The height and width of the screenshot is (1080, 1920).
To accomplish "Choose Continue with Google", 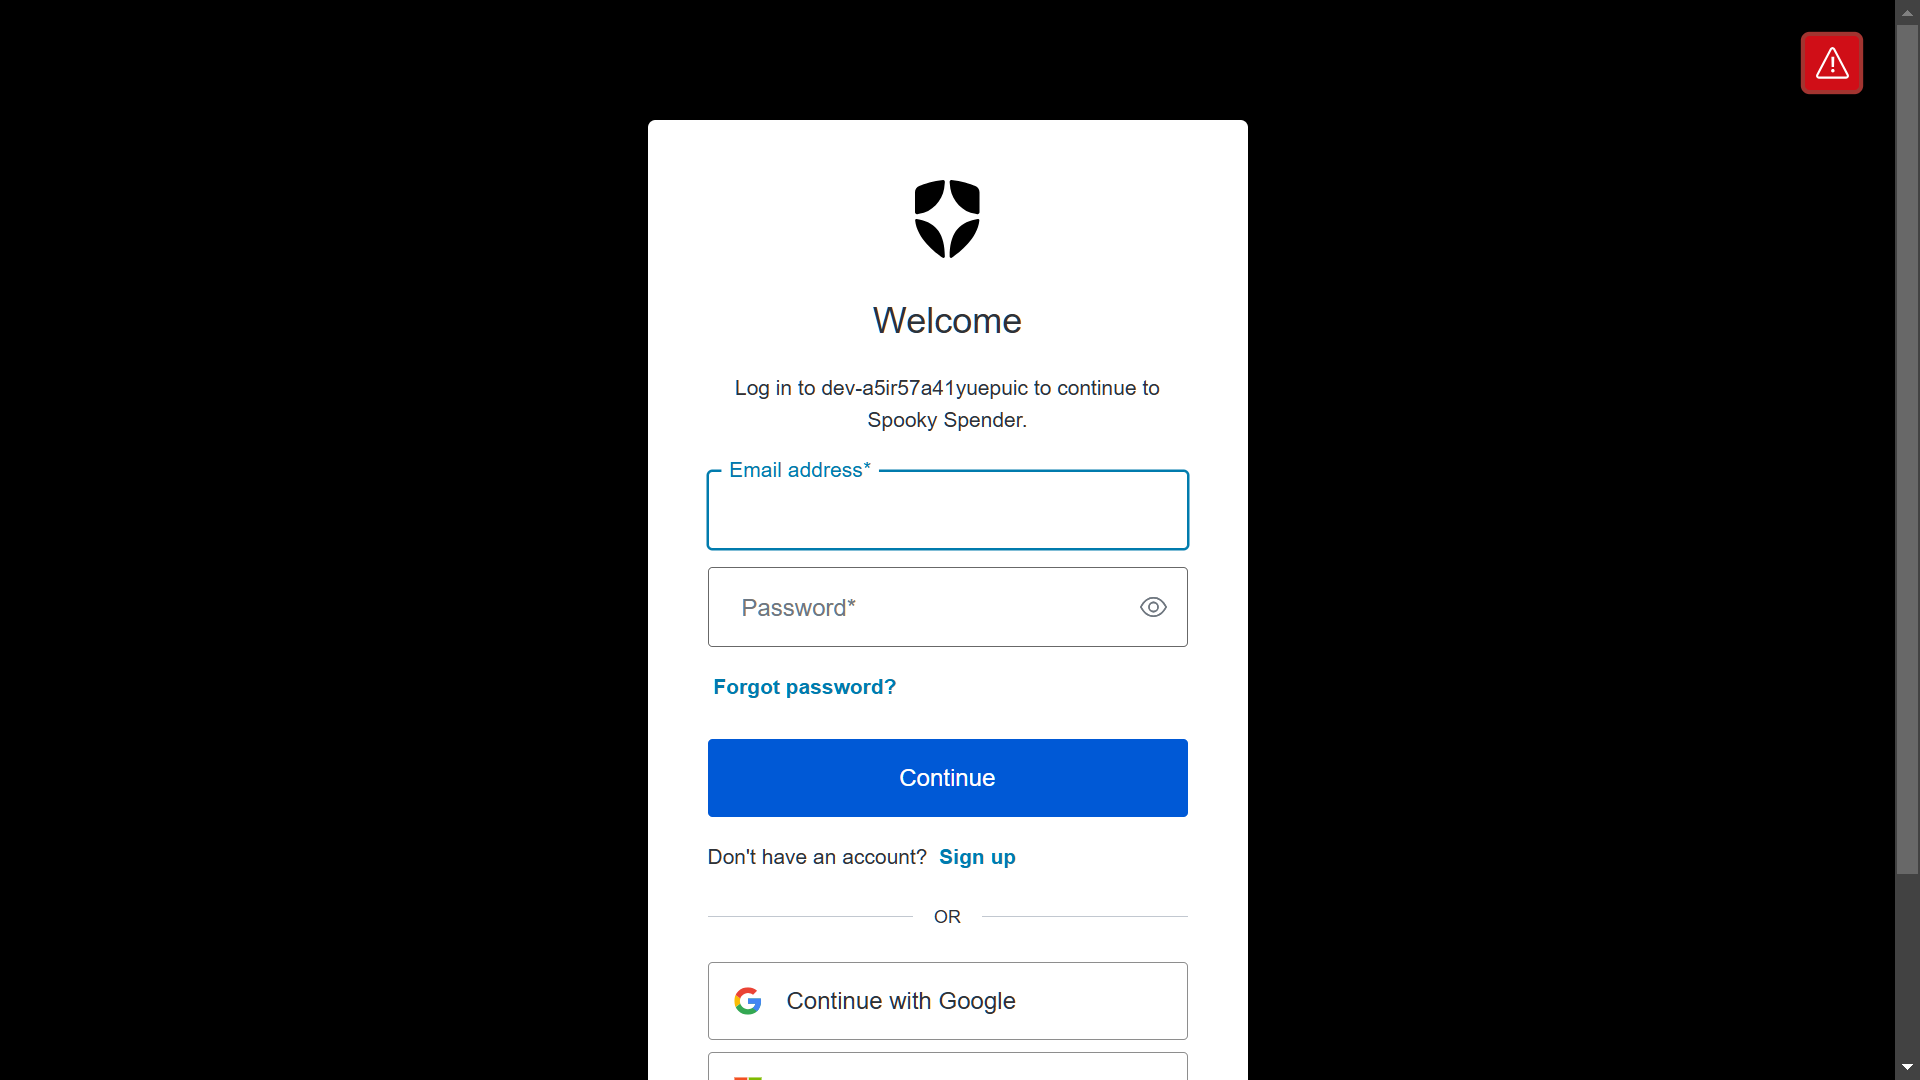I will point(947,1001).
